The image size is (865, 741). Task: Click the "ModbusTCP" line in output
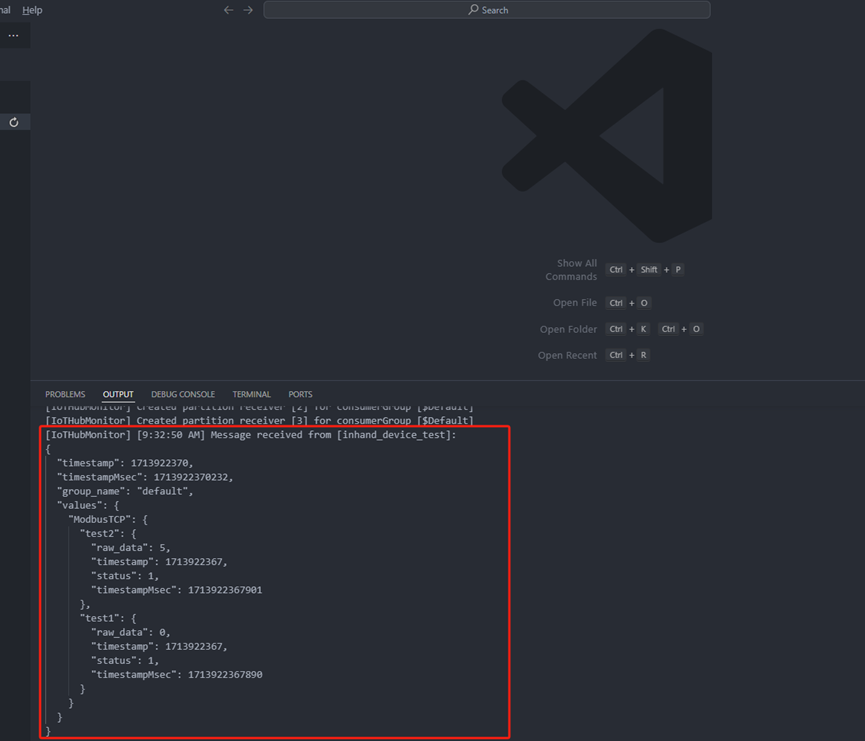109,520
